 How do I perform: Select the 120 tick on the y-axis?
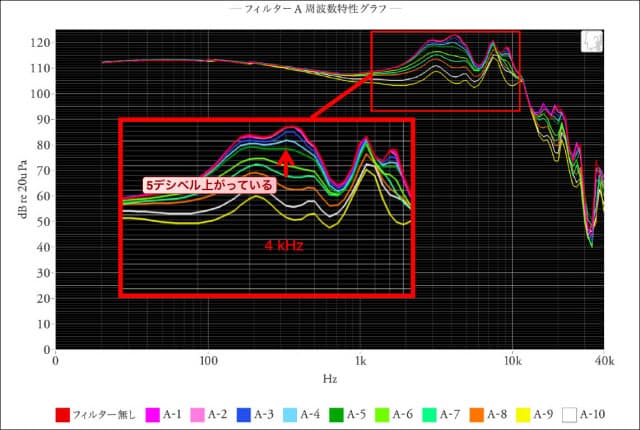40,43
